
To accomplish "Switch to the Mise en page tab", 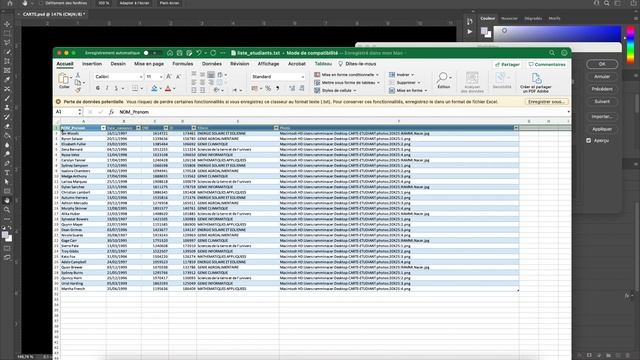I will pyautogui.click(x=149, y=64).
